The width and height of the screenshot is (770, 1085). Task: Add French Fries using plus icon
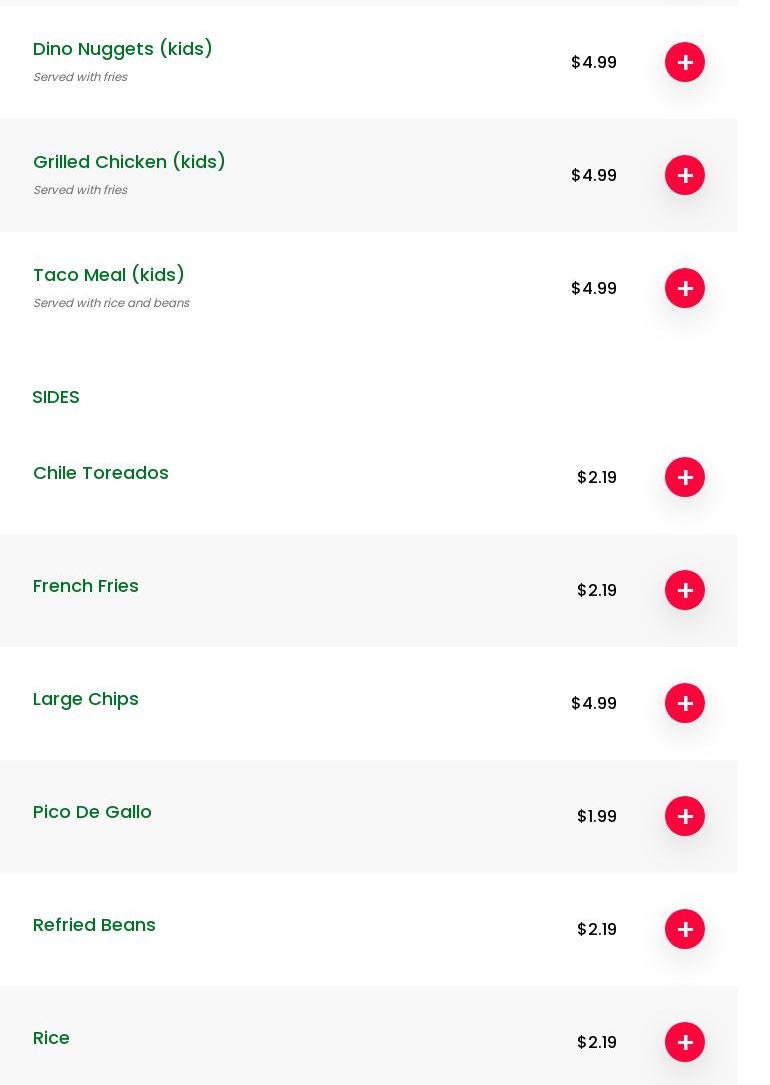(x=685, y=590)
